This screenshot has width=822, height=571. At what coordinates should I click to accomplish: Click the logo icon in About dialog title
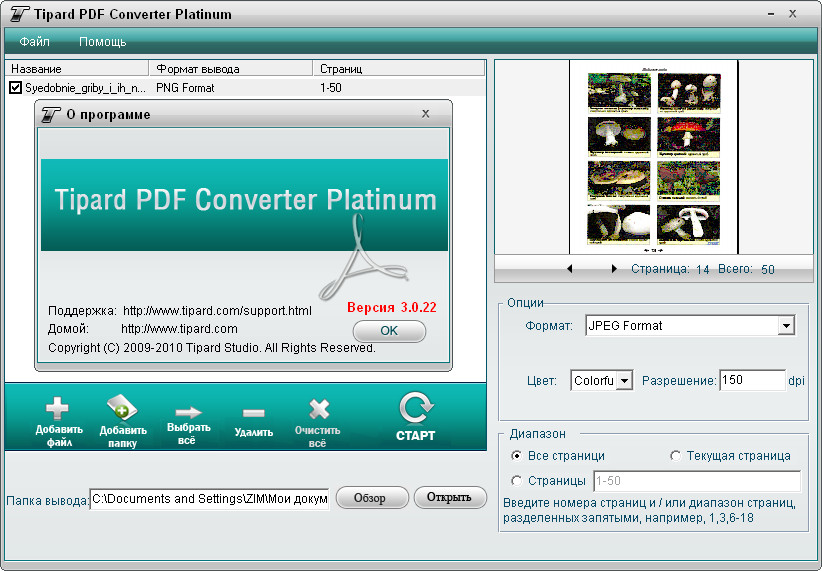(x=51, y=114)
